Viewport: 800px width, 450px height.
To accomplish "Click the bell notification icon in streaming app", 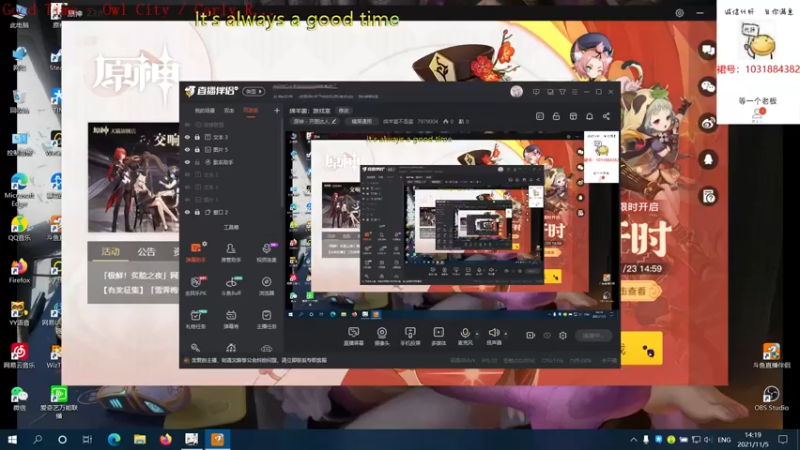I will (x=589, y=116).
